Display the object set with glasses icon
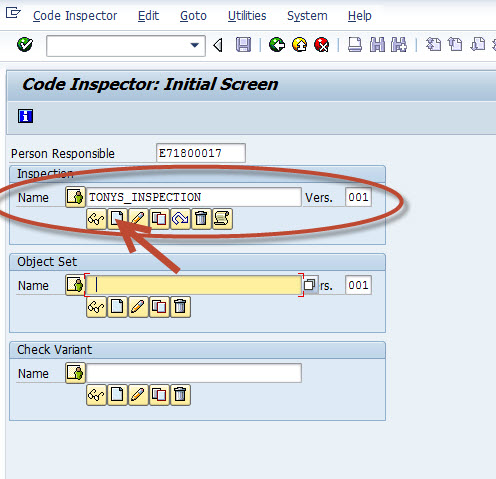 (96, 307)
